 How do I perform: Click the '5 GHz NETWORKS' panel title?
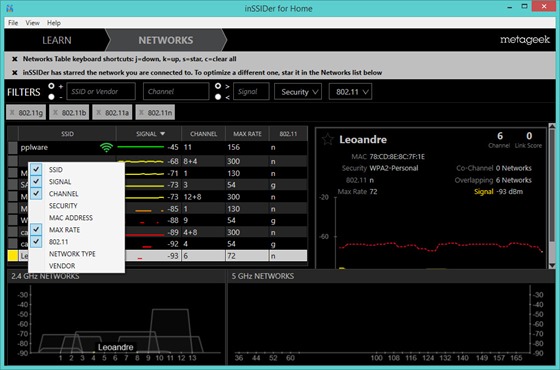tap(263, 276)
